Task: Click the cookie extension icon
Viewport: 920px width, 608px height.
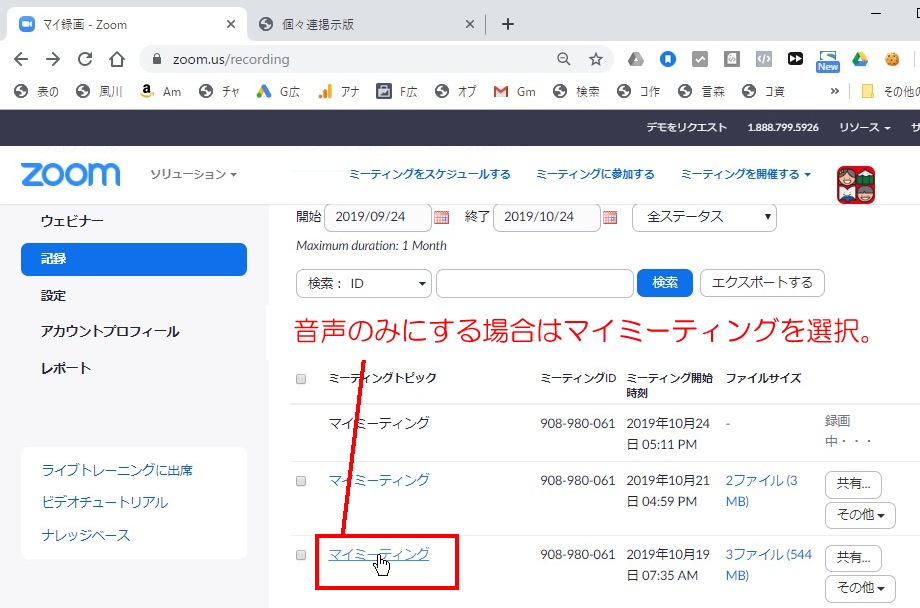Action: pos(892,59)
